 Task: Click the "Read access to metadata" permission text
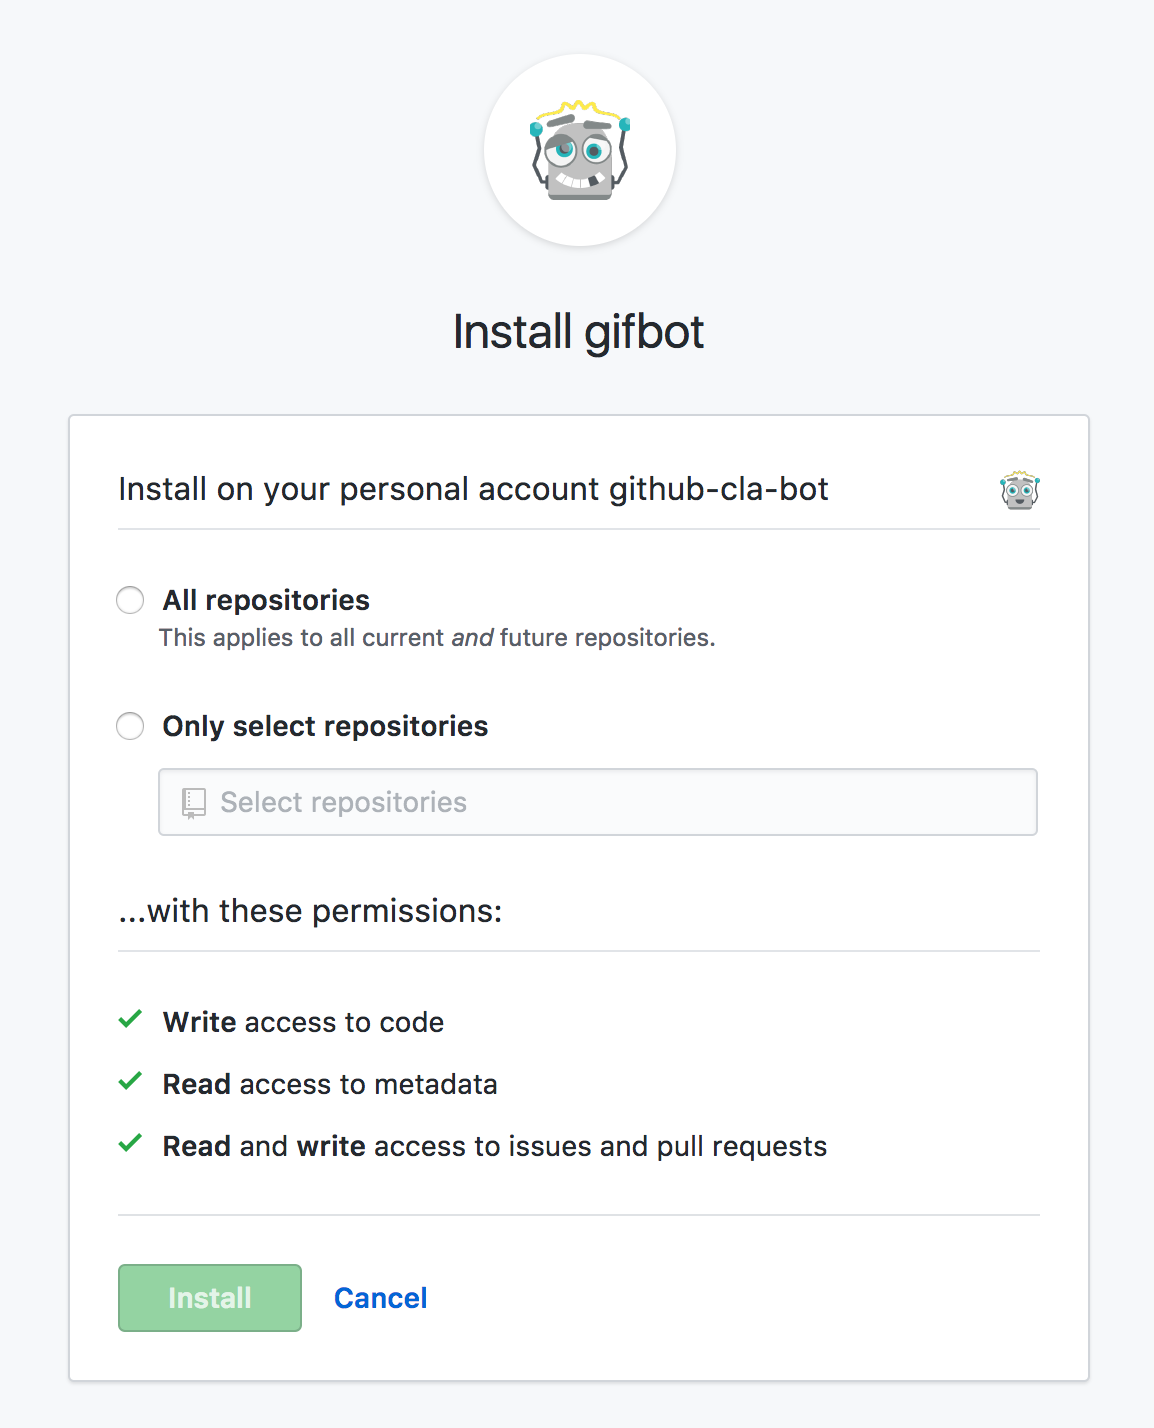point(330,1084)
